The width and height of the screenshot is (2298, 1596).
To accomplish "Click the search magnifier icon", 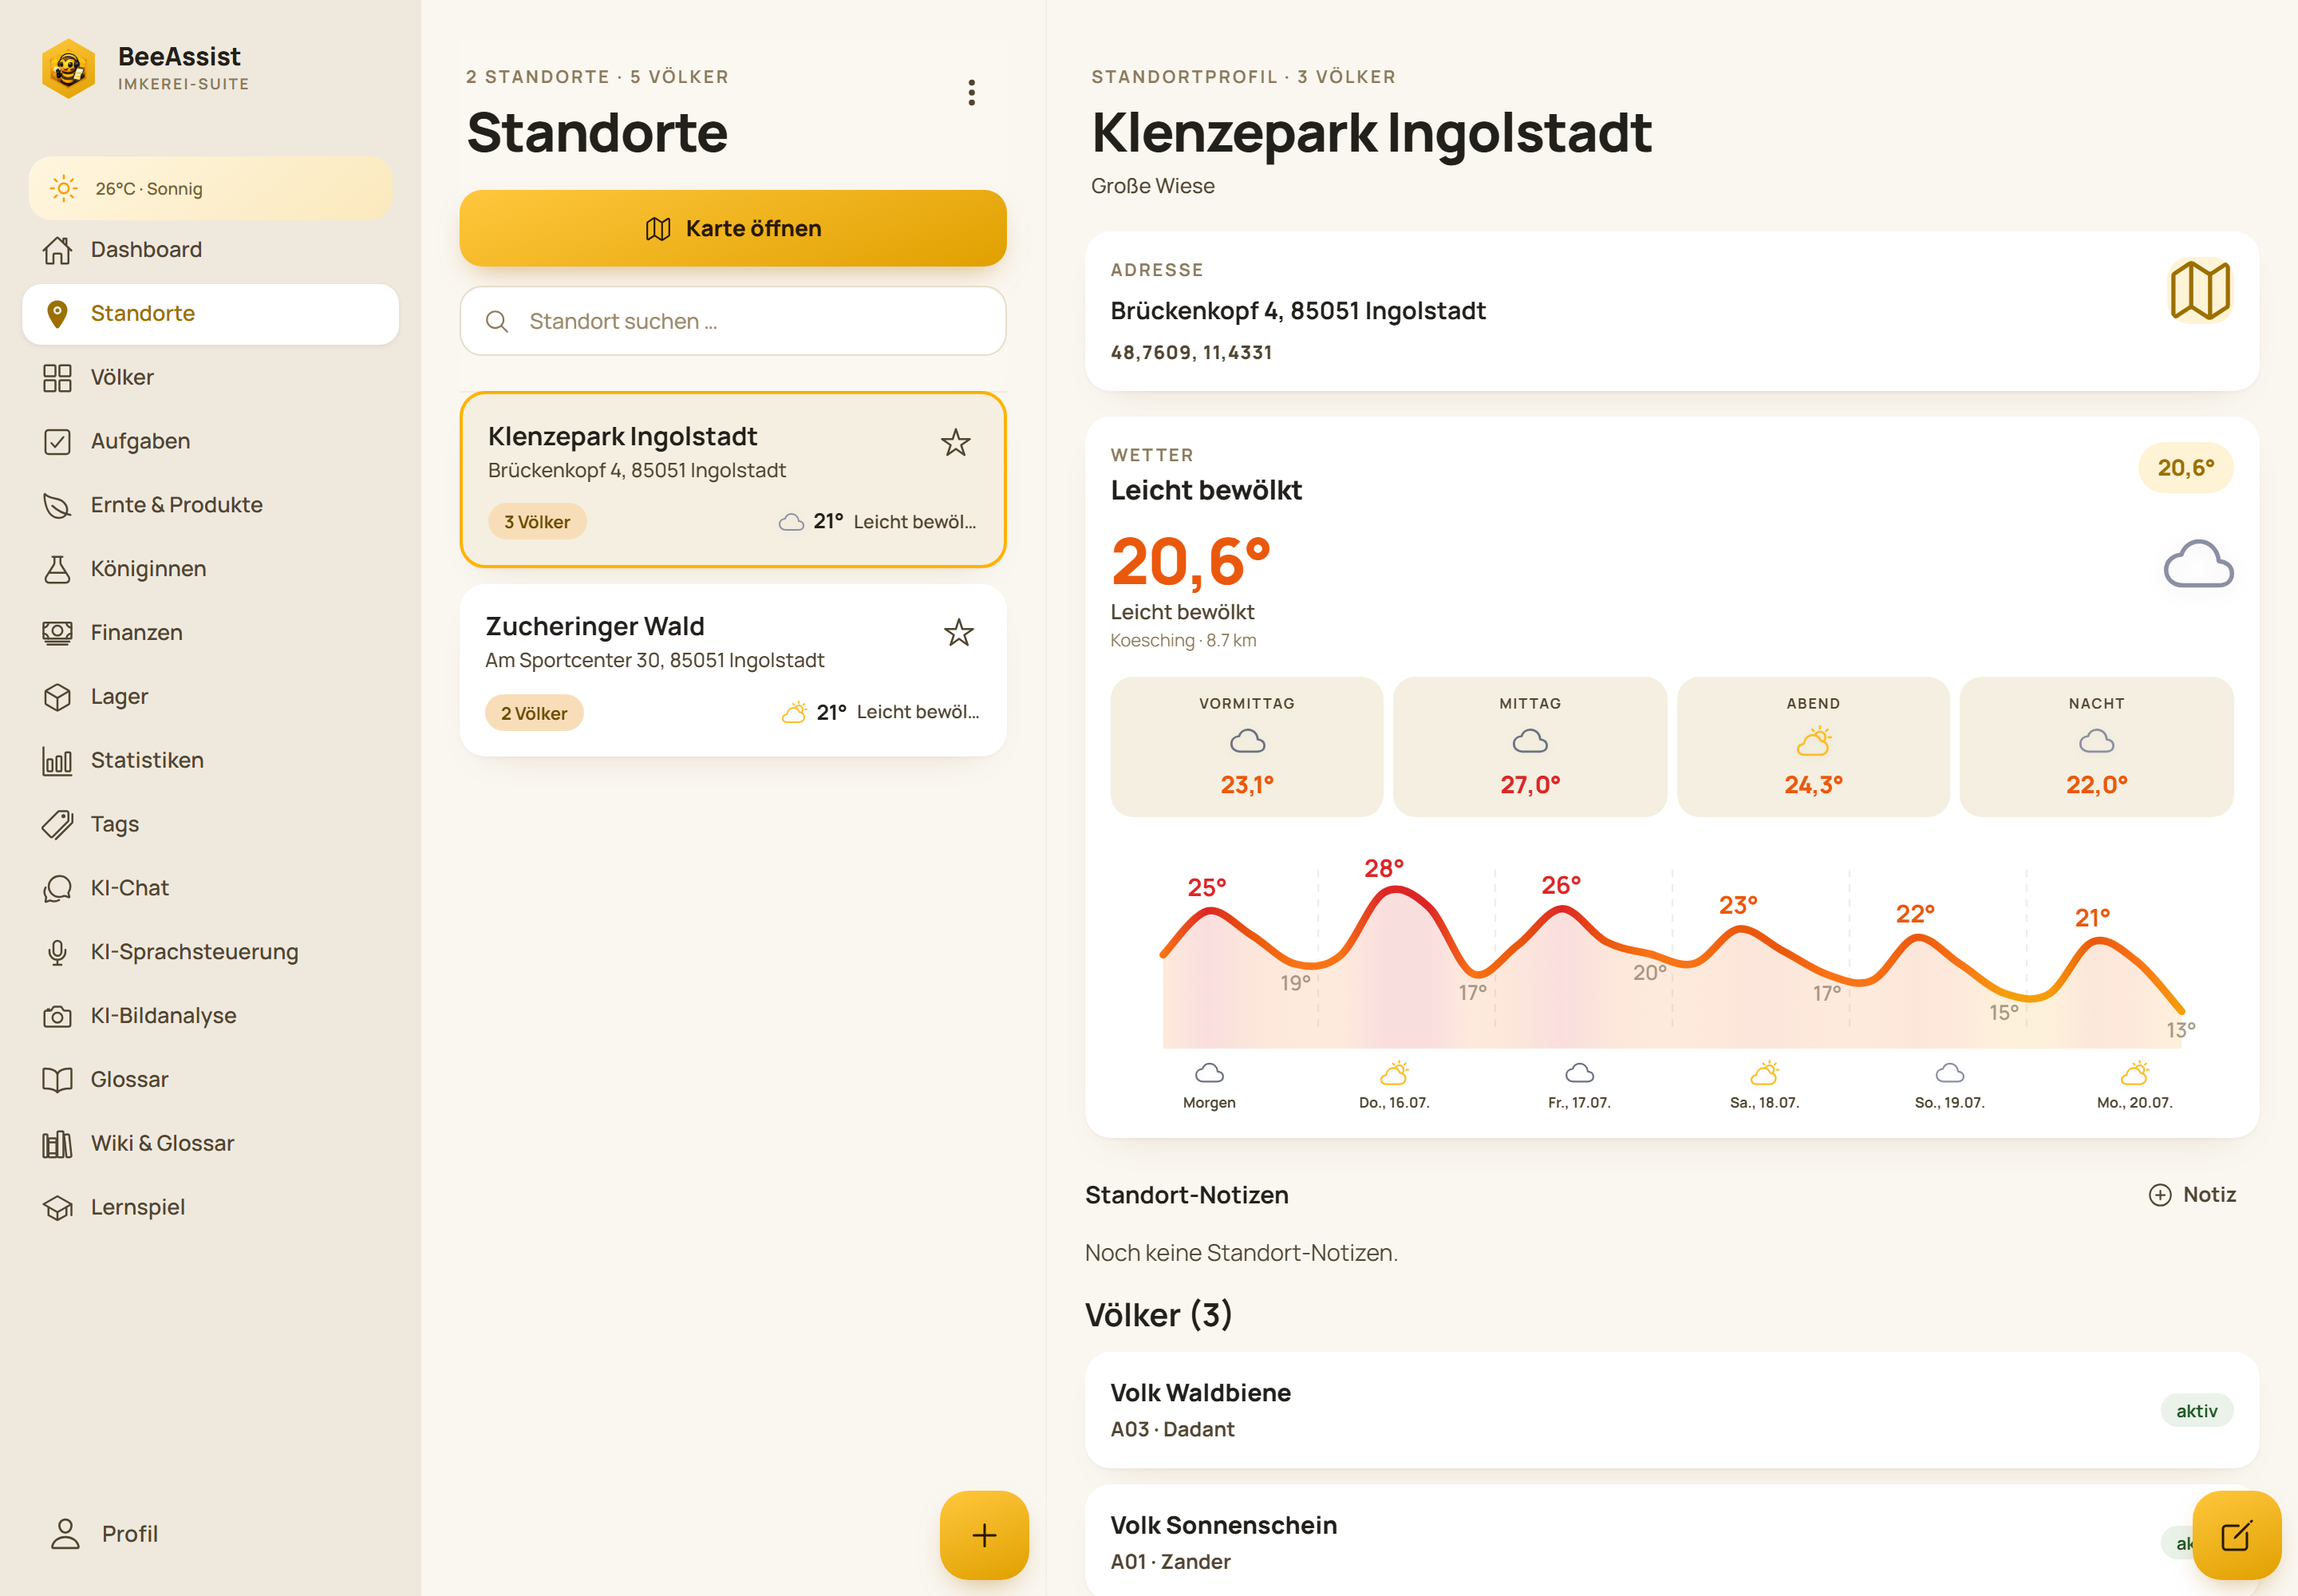I will (x=497, y=321).
